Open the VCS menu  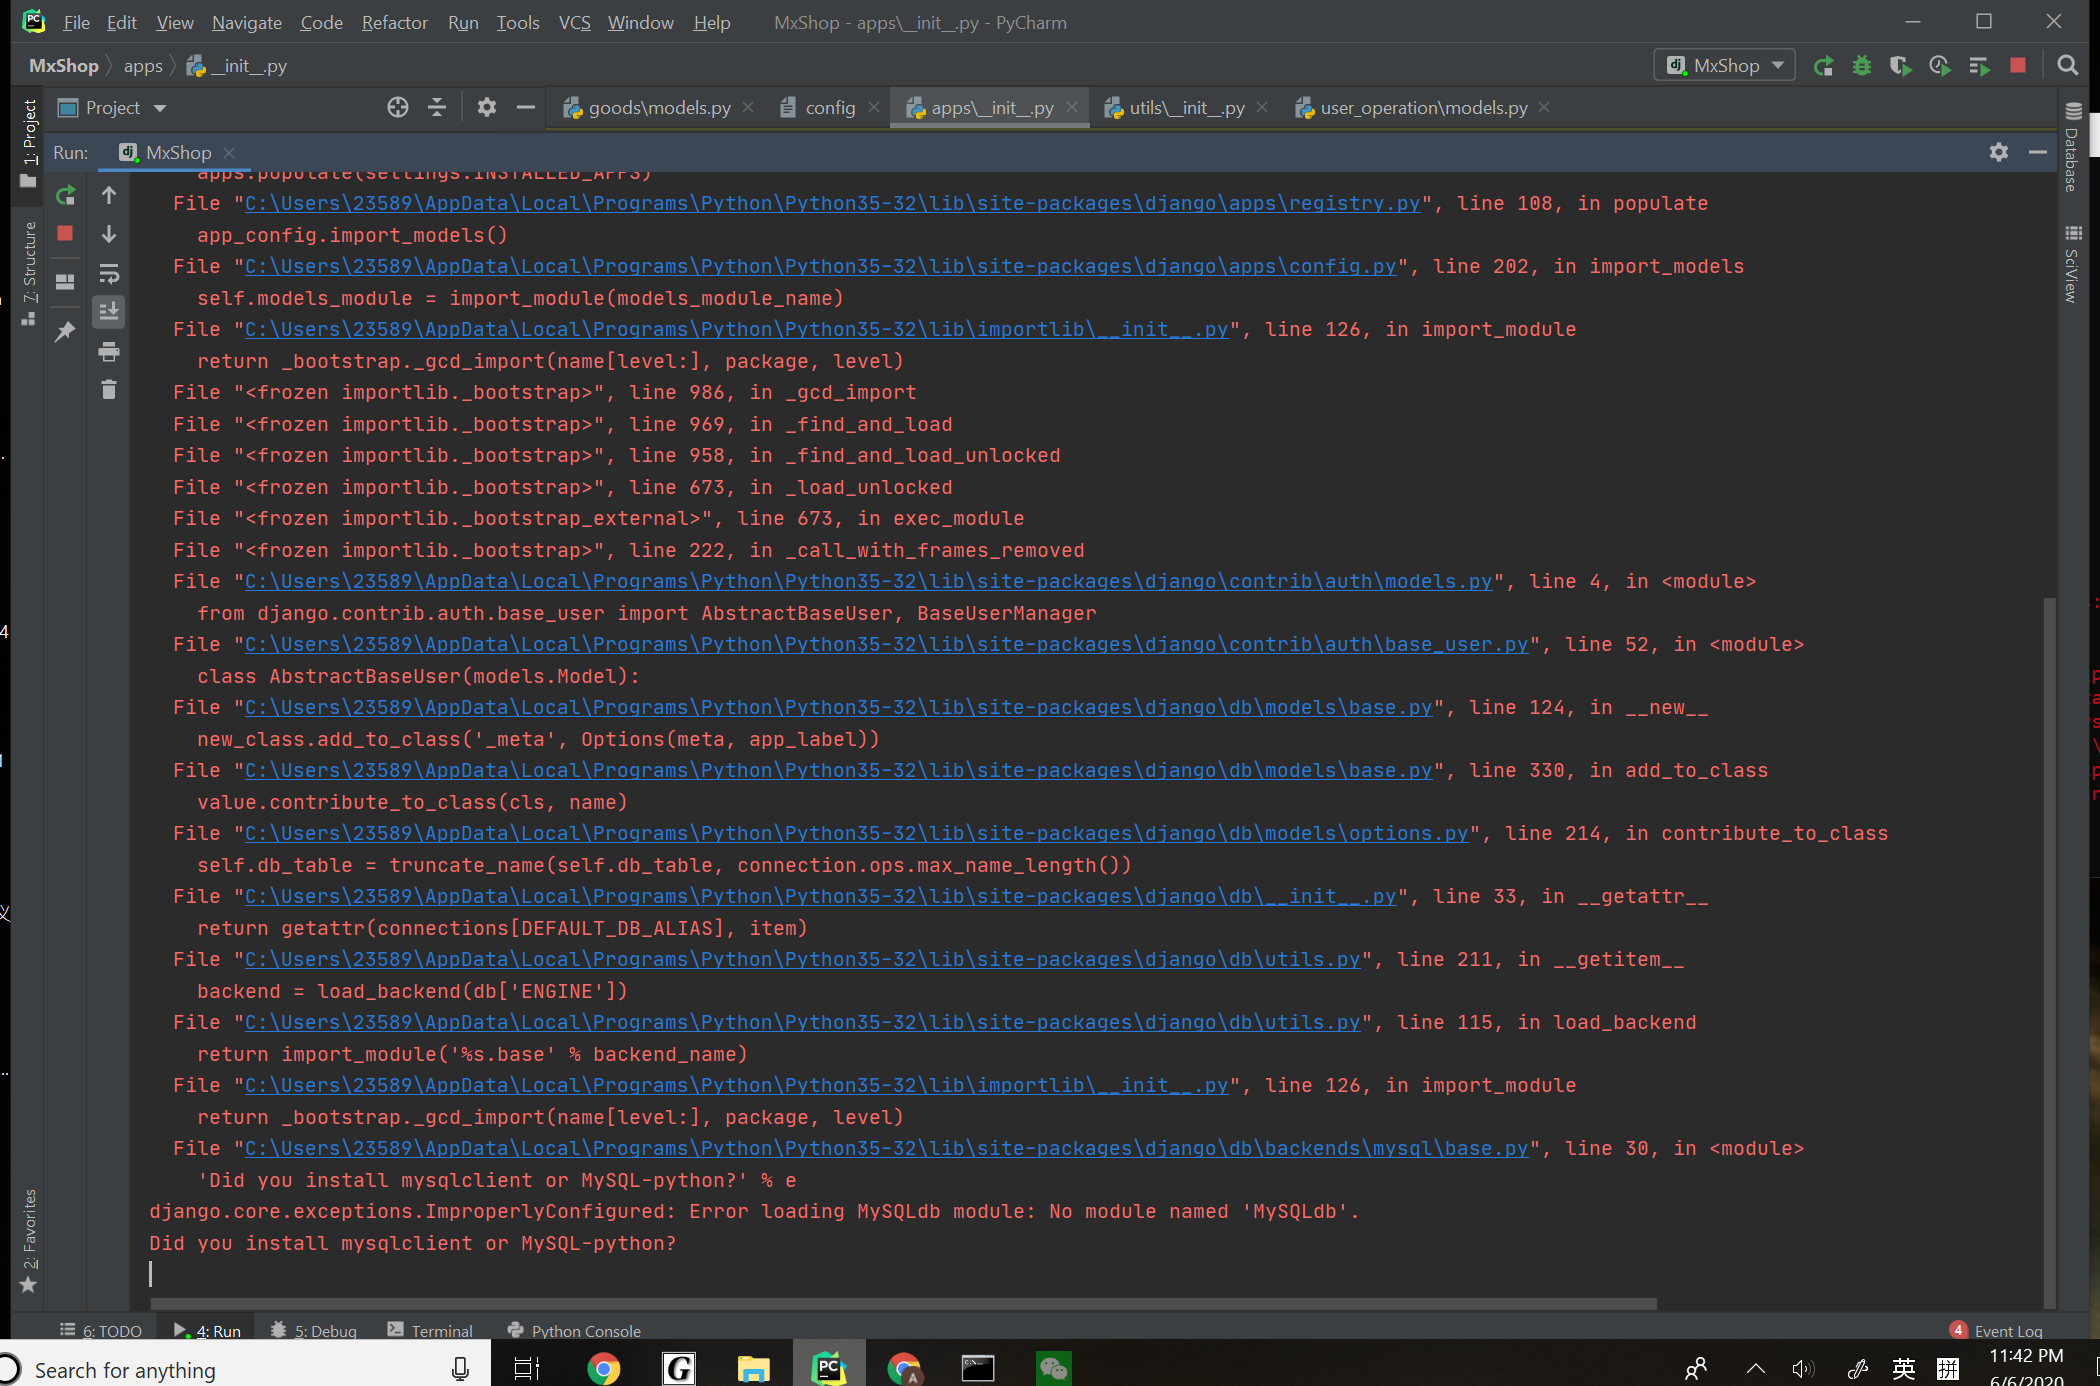pos(574,22)
